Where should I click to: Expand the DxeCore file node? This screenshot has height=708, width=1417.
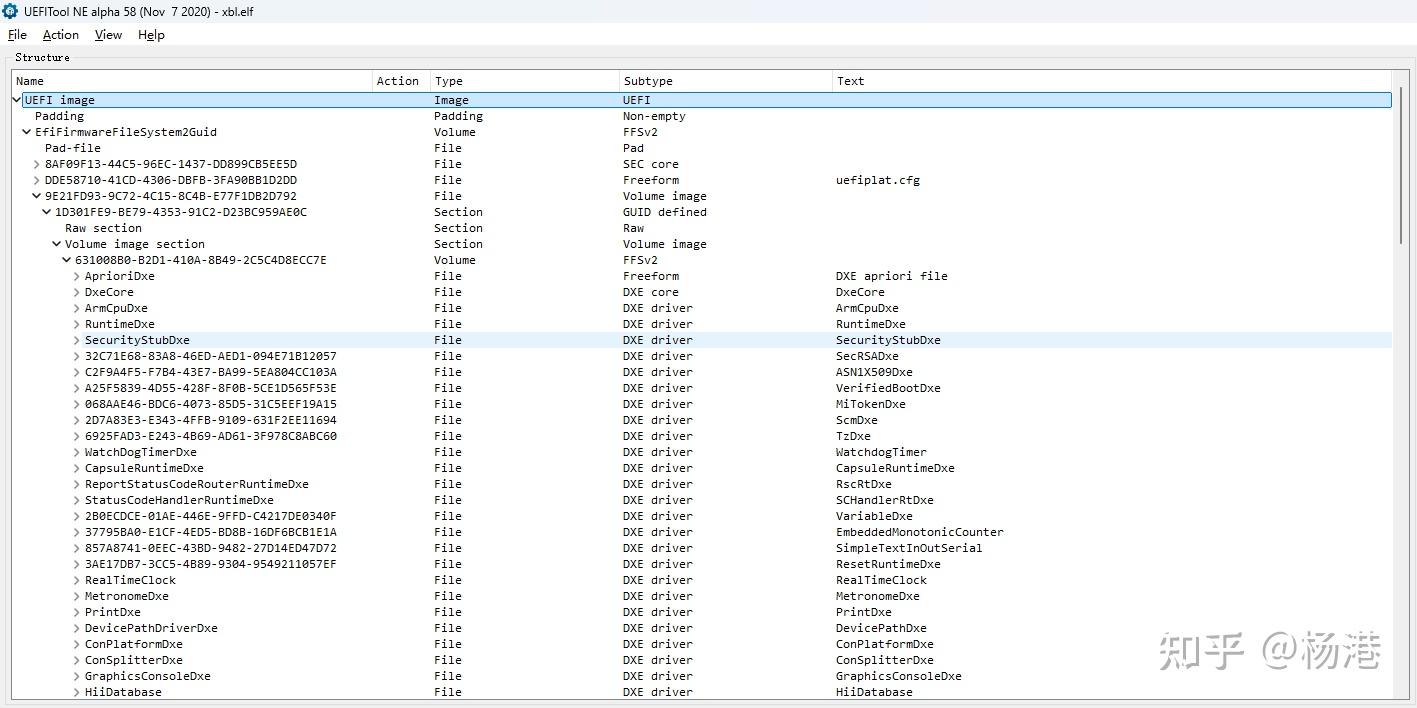(x=76, y=292)
